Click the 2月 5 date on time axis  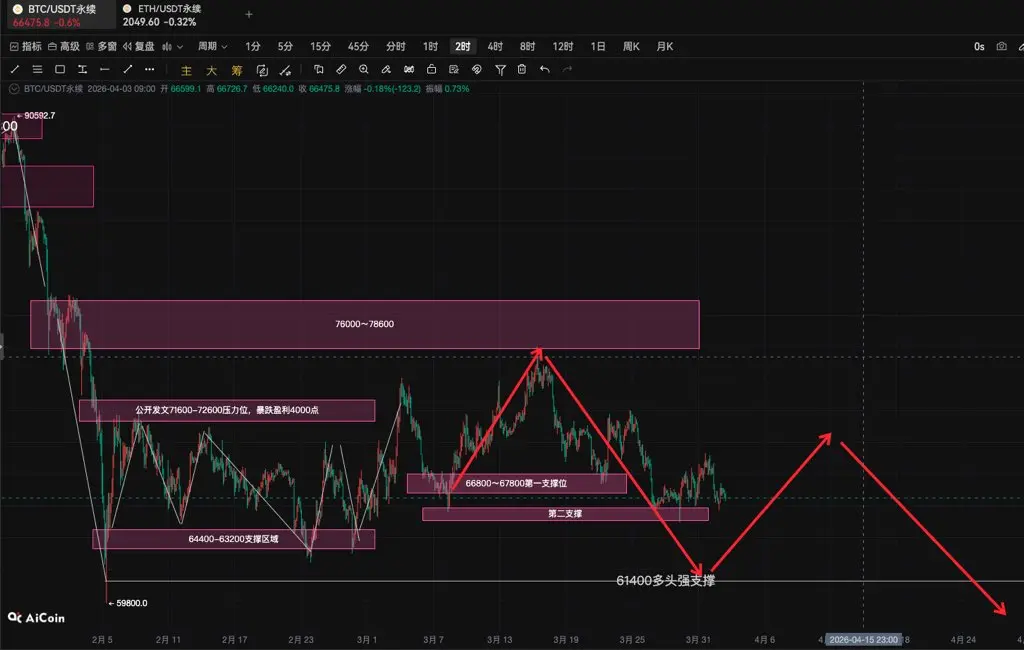[102, 640]
